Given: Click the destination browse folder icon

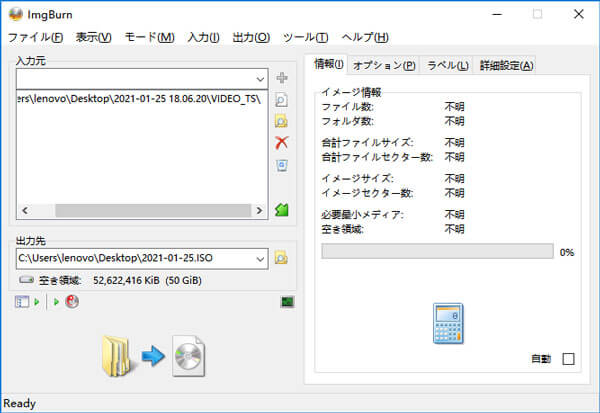Looking at the screenshot, I should point(281,258).
